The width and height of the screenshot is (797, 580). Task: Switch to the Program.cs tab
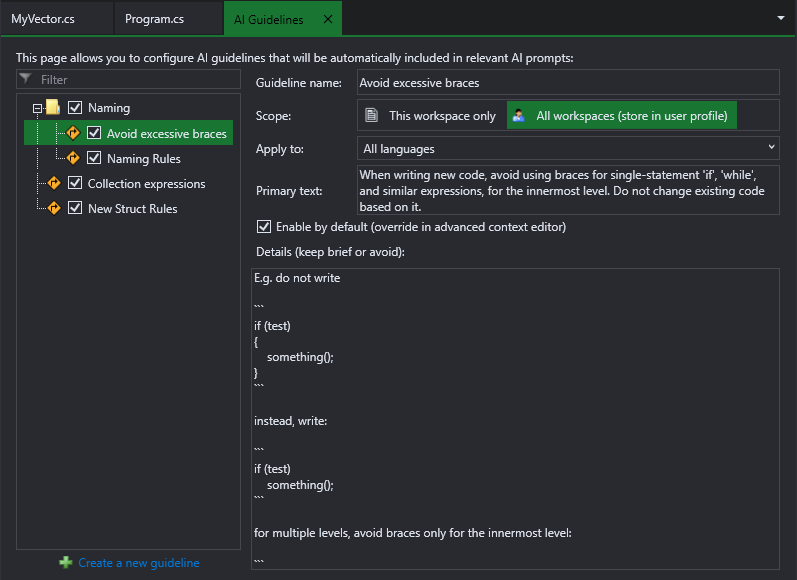tap(168, 19)
